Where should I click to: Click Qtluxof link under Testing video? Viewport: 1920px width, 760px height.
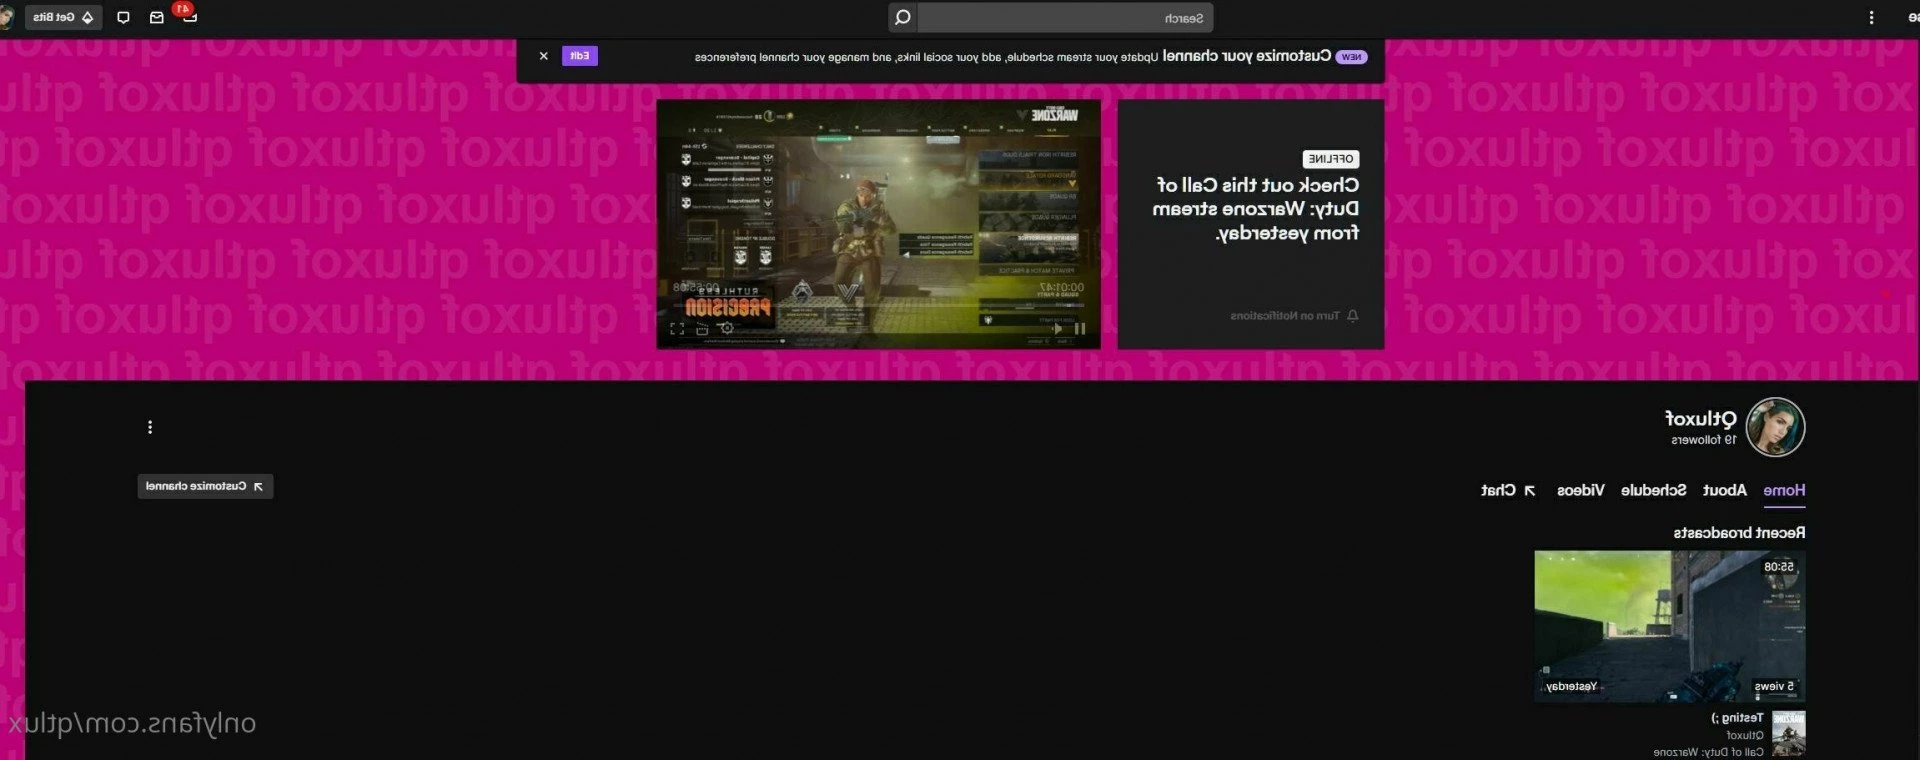tap(1745, 735)
